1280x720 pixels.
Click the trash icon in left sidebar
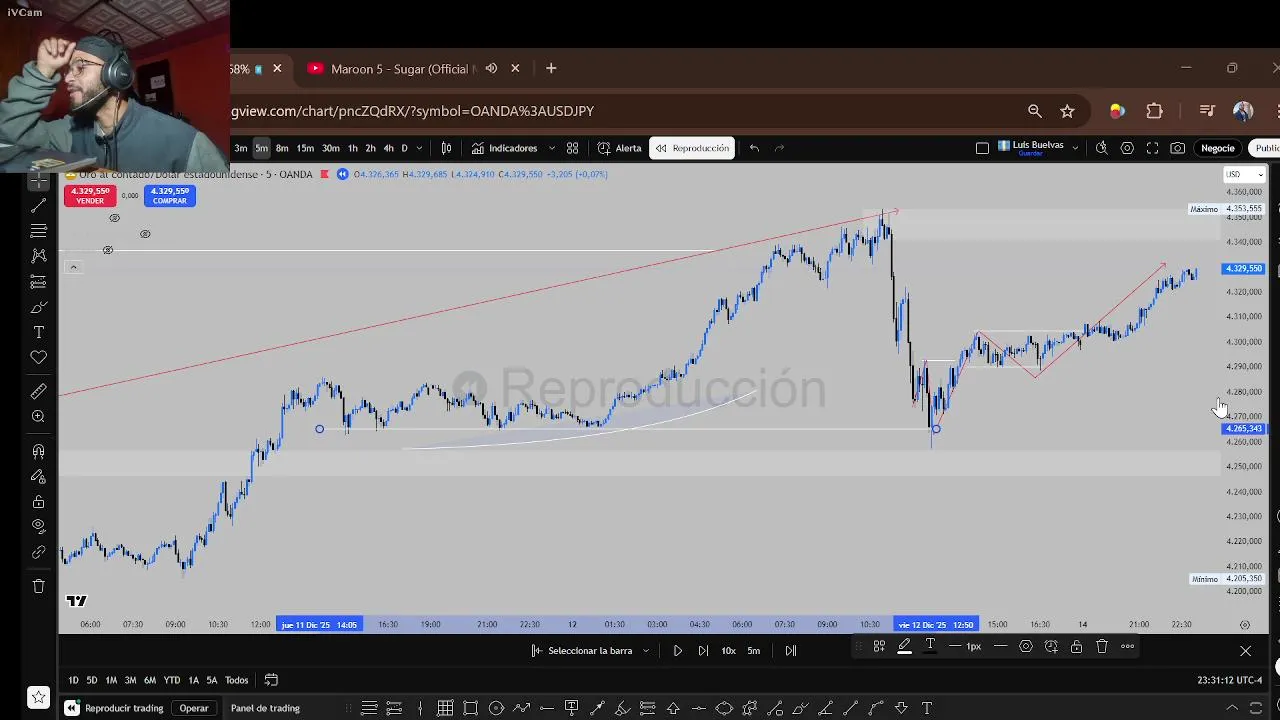point(38,586)
